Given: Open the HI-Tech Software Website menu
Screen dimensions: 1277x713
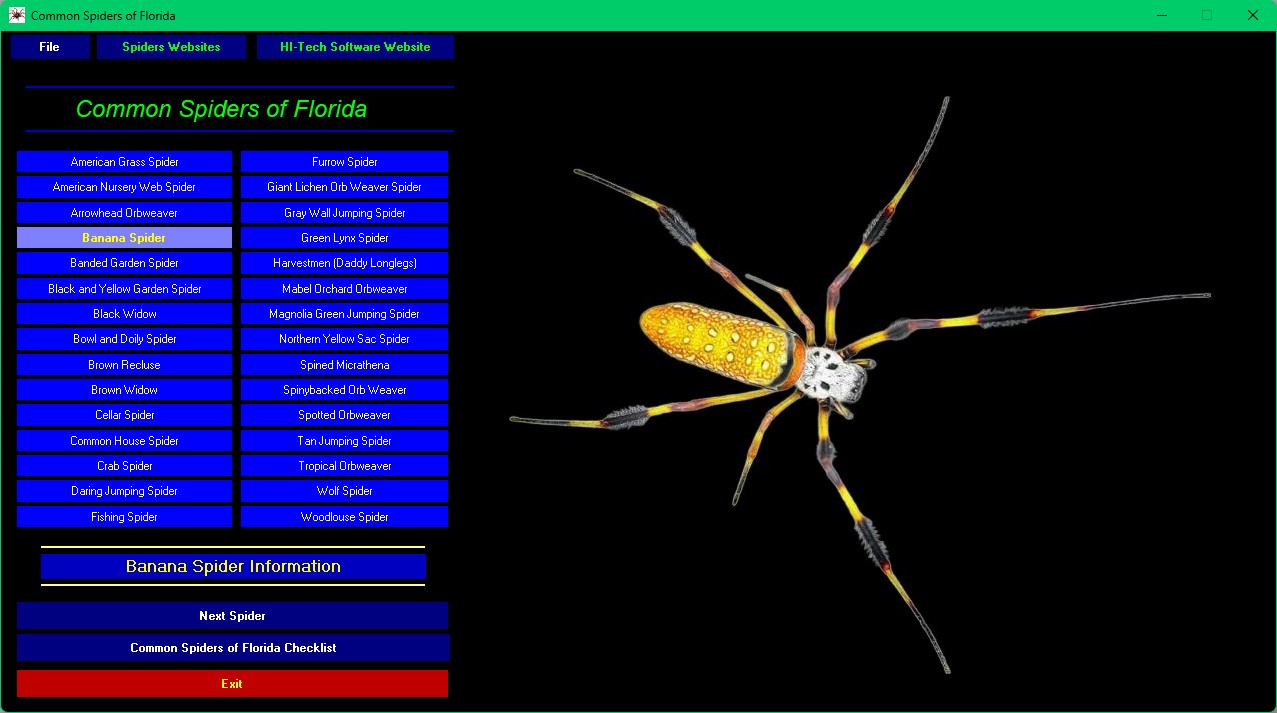Looking at the screenshot, I should tap(355, 47).
